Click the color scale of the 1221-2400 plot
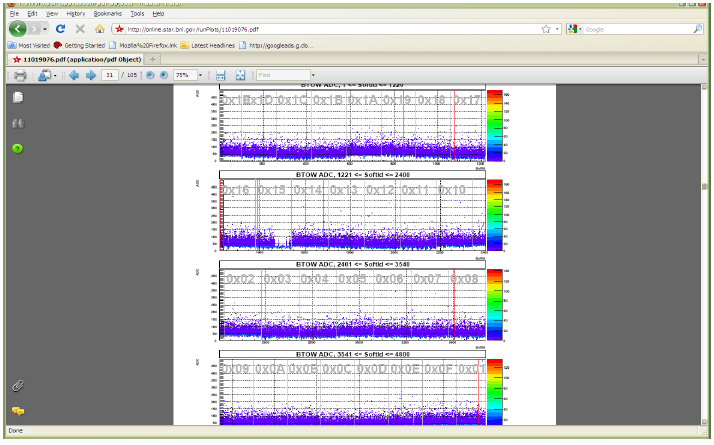714x445 pixels. tap(495, 215)
